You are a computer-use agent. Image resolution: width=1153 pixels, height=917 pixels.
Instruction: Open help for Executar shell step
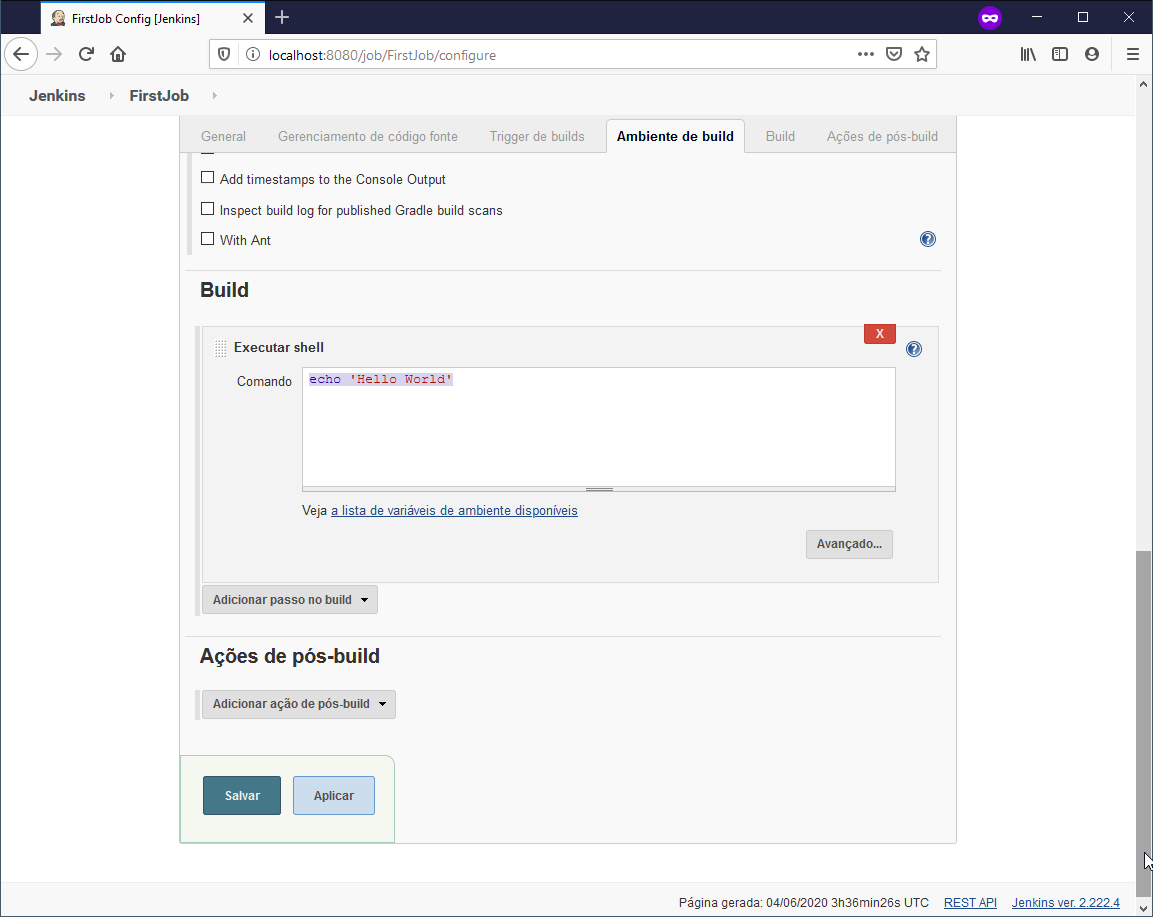click(x=913, y=349)
